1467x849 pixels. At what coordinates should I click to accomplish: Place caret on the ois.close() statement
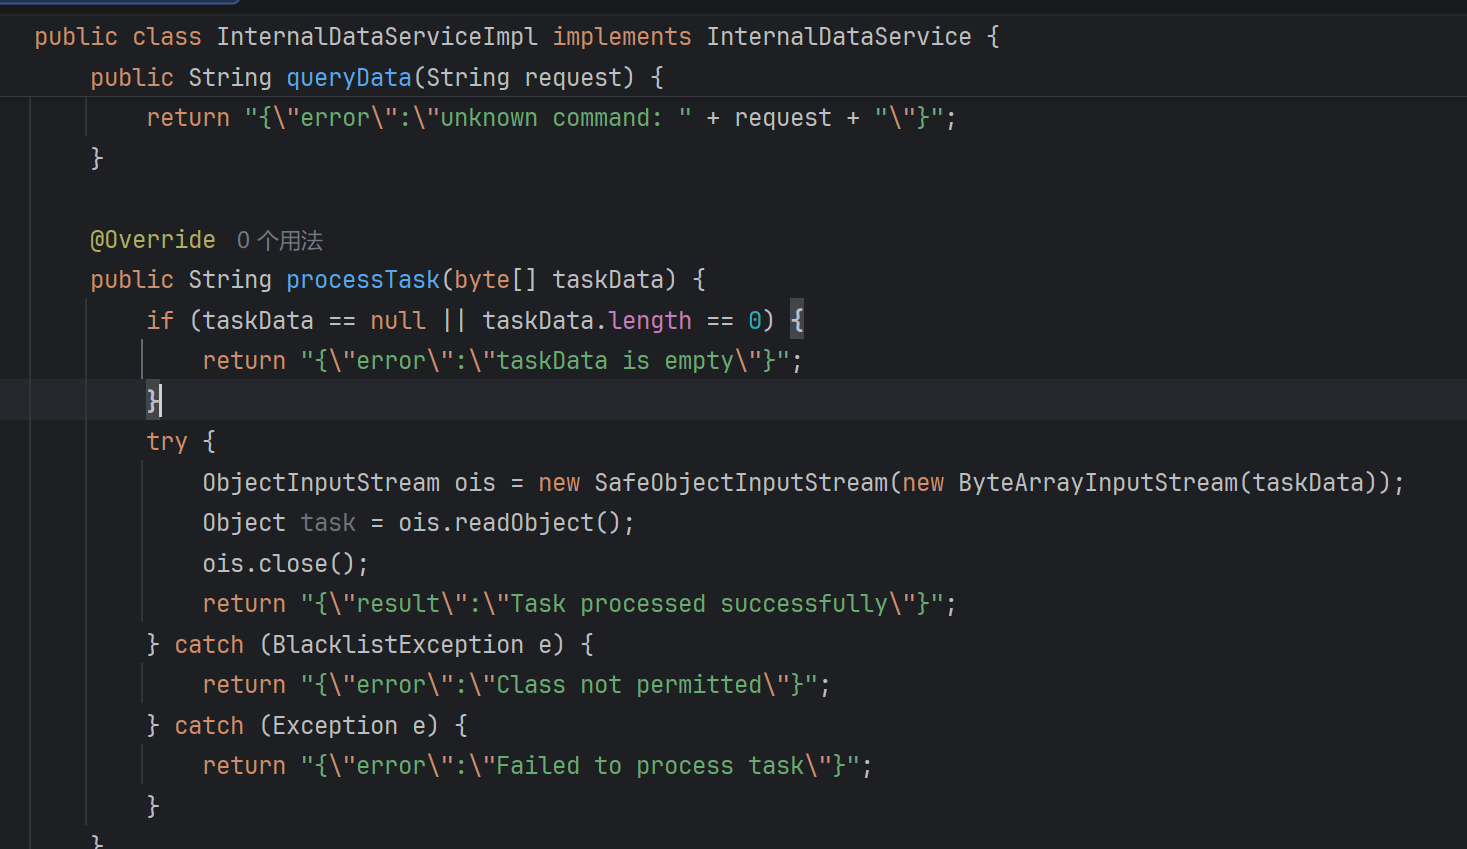(x=285, y=564)
